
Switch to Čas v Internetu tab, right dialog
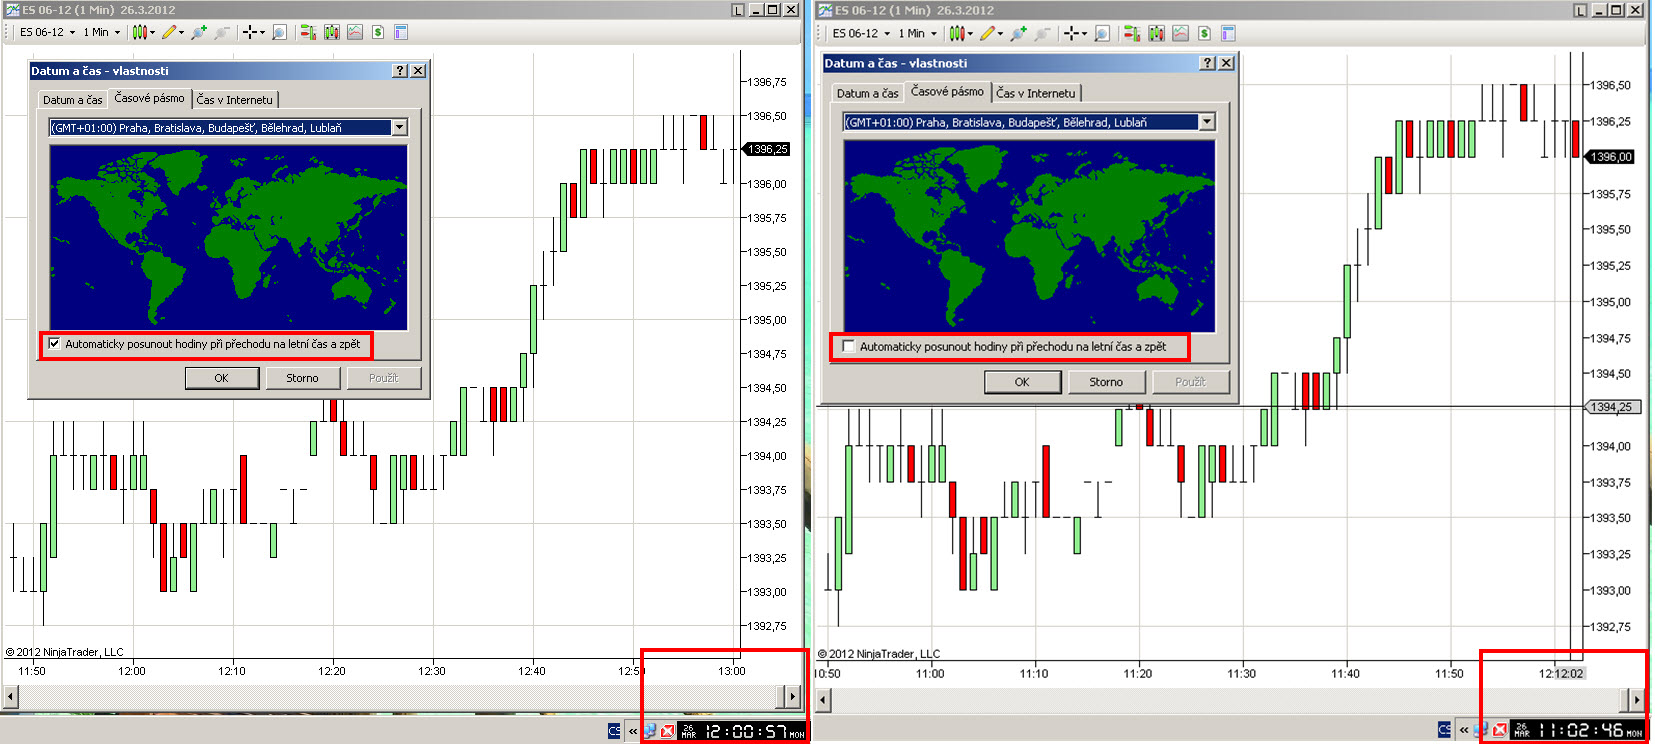pos(1036,93)
